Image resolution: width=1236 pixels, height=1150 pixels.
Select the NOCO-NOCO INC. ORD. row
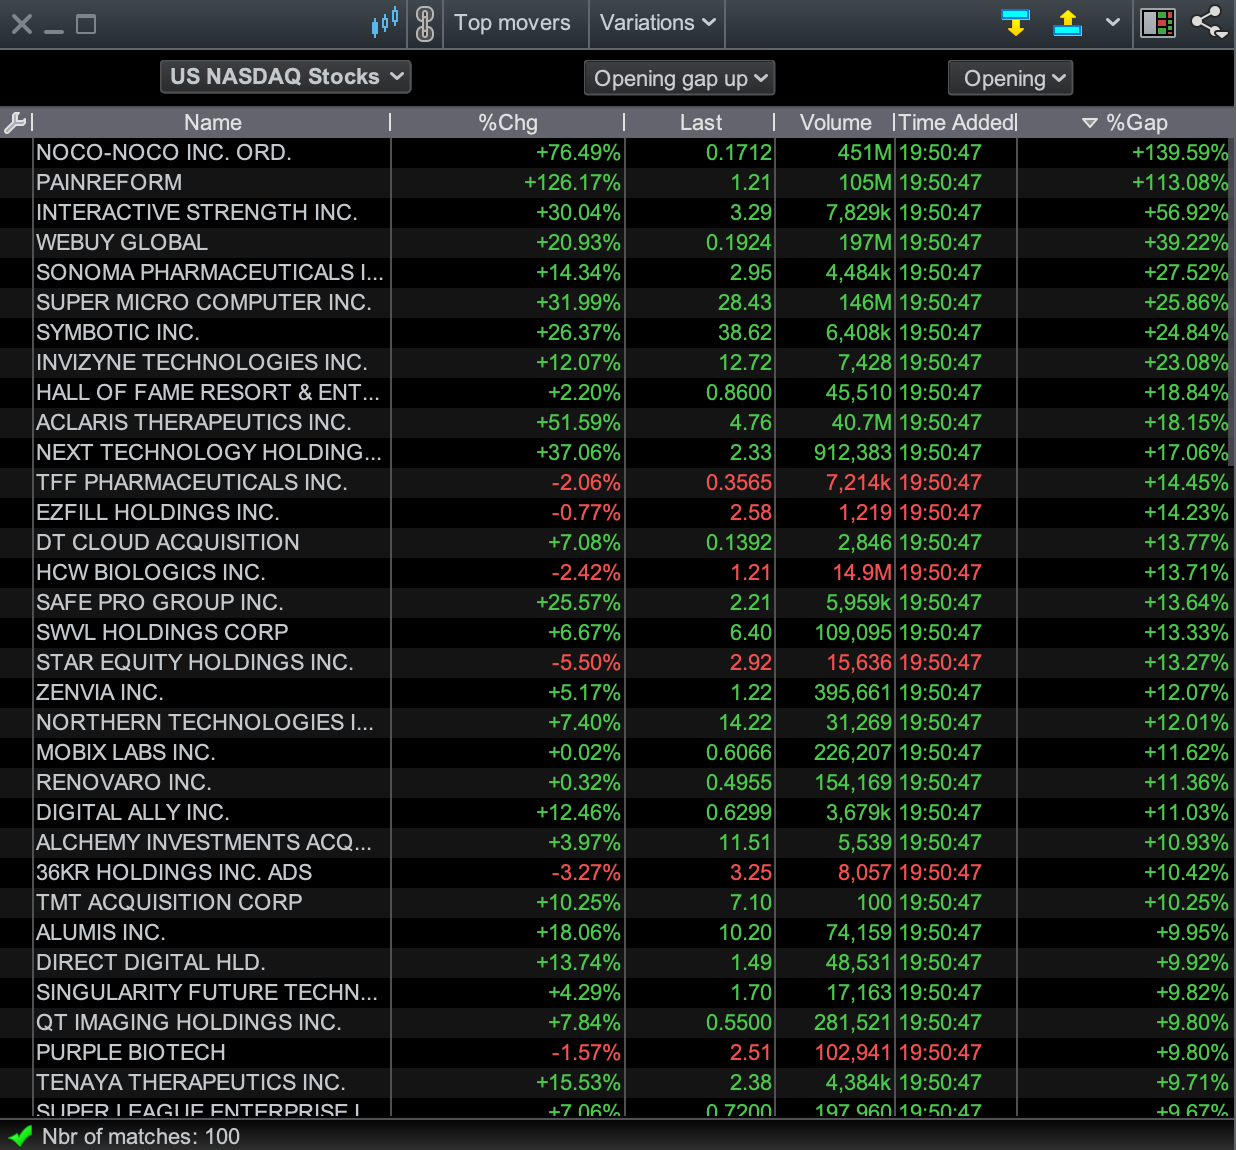pyautogui.click(x=615, y=153)
